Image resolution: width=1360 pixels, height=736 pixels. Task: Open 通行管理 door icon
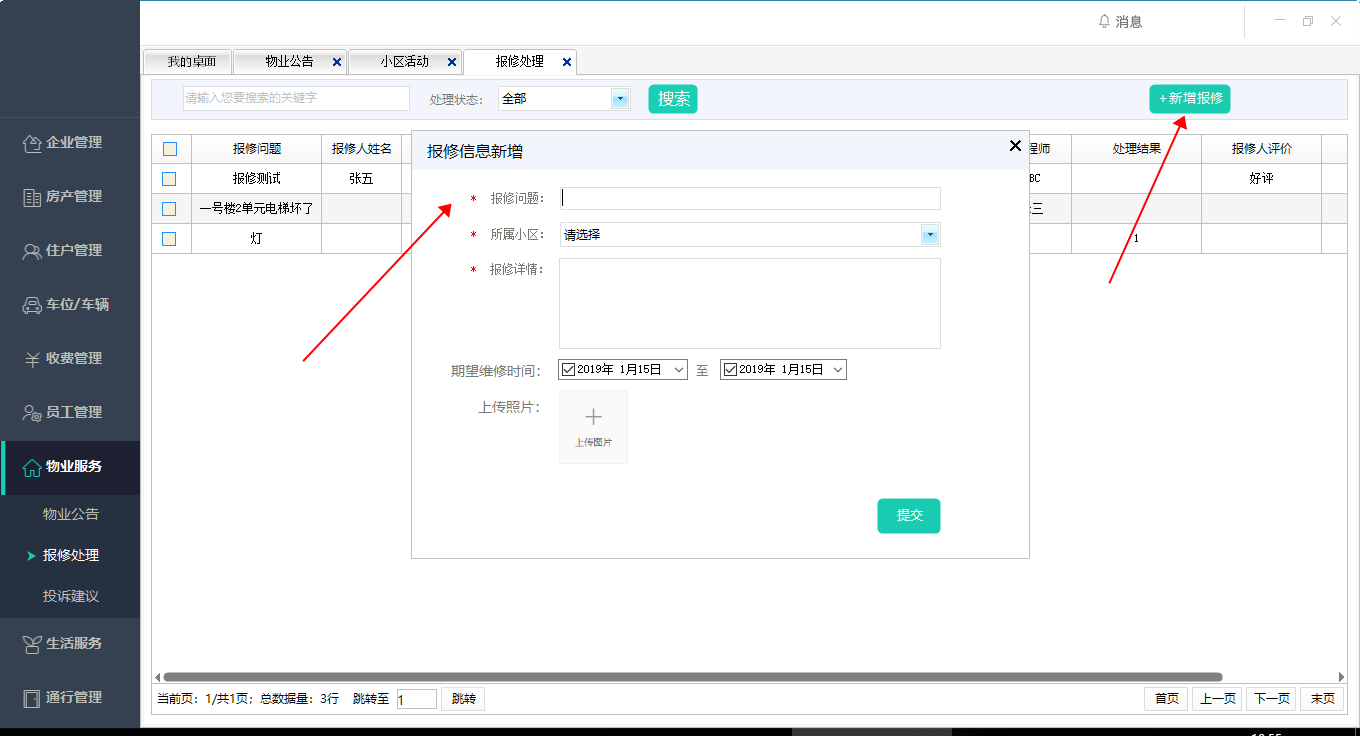(32, 698)
